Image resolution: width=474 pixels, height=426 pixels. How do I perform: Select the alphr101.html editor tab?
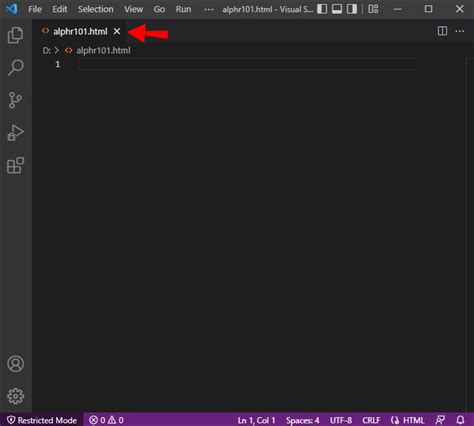coord(79,31)
